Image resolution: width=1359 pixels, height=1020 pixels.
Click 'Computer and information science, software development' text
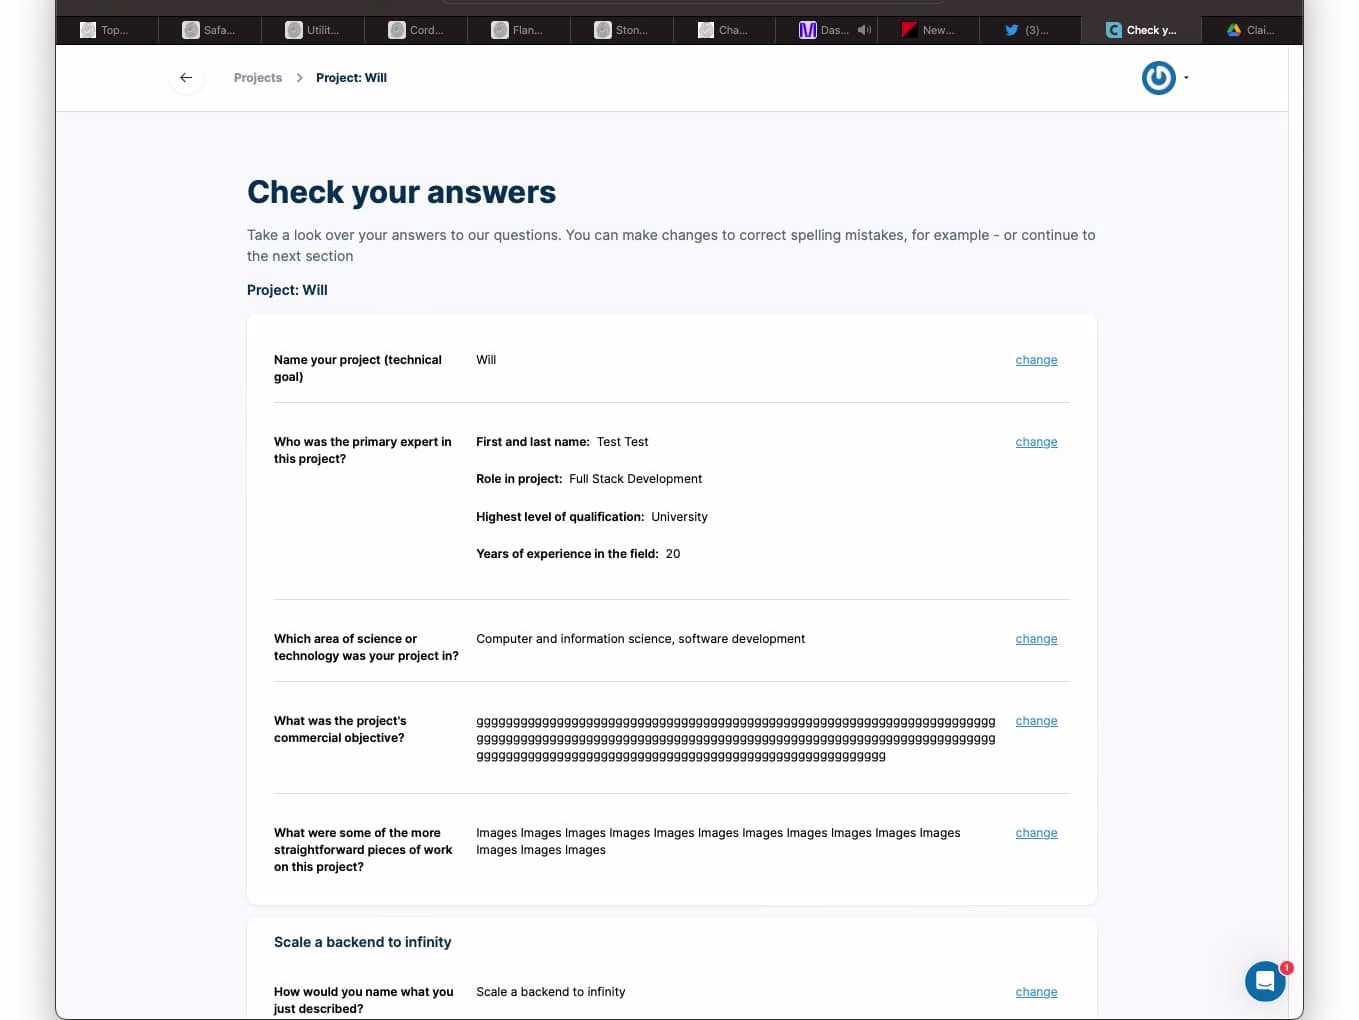(x=640, y=639)
